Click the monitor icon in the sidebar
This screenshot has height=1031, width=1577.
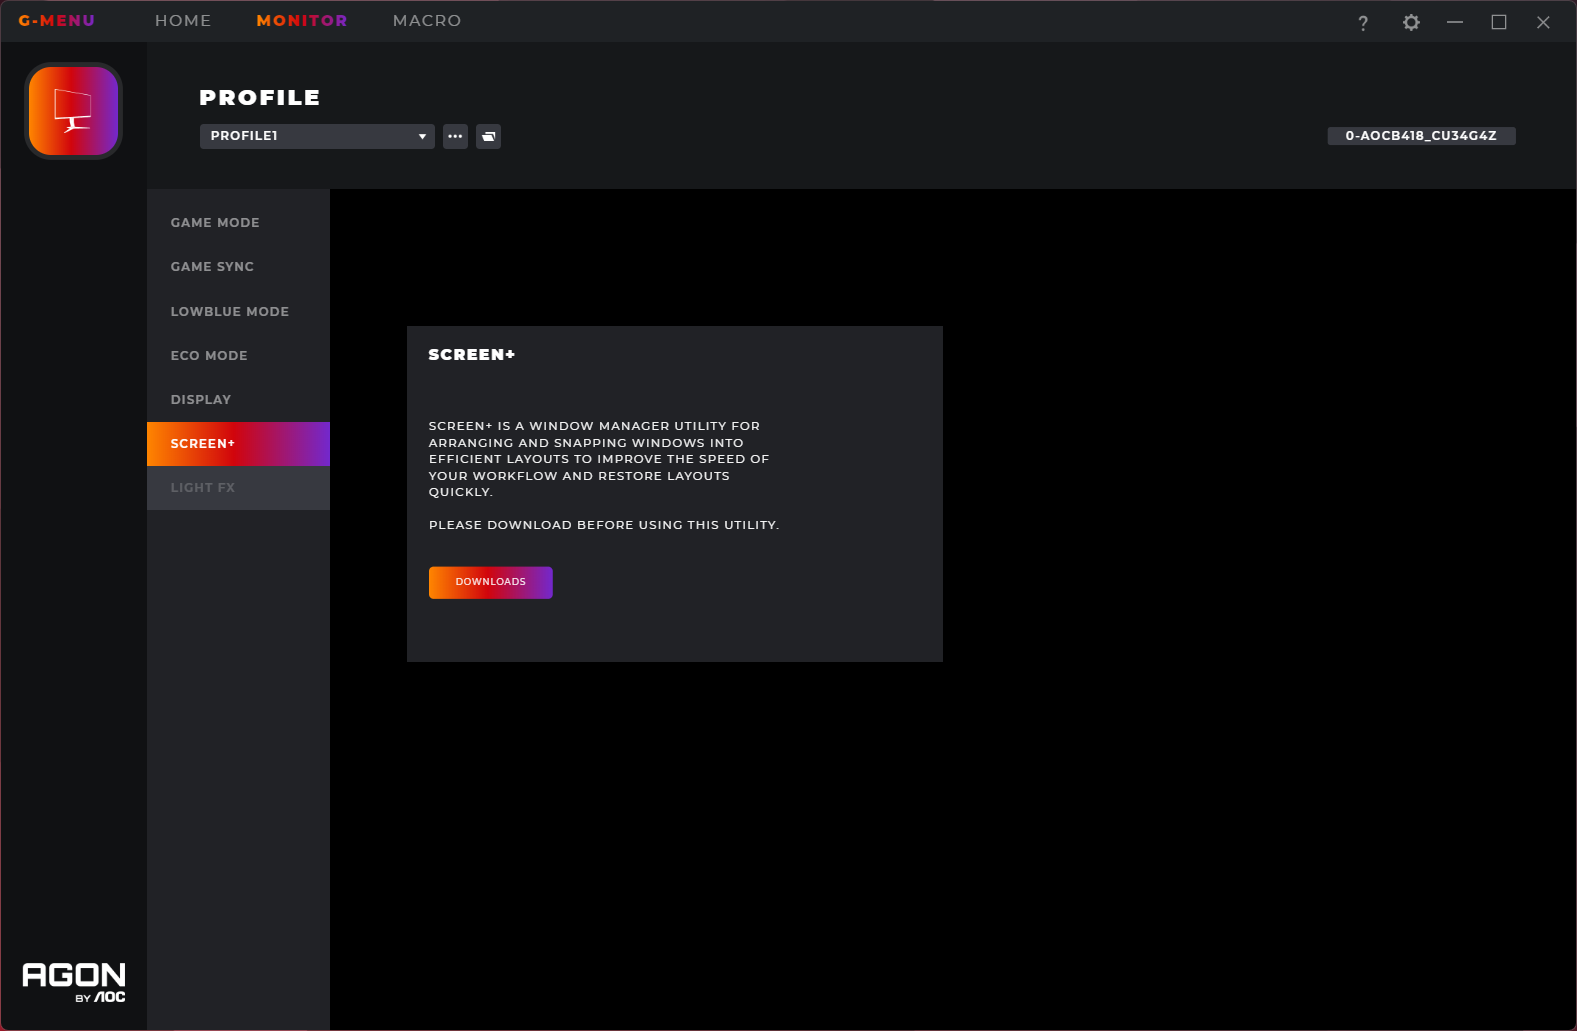point(73,111)
